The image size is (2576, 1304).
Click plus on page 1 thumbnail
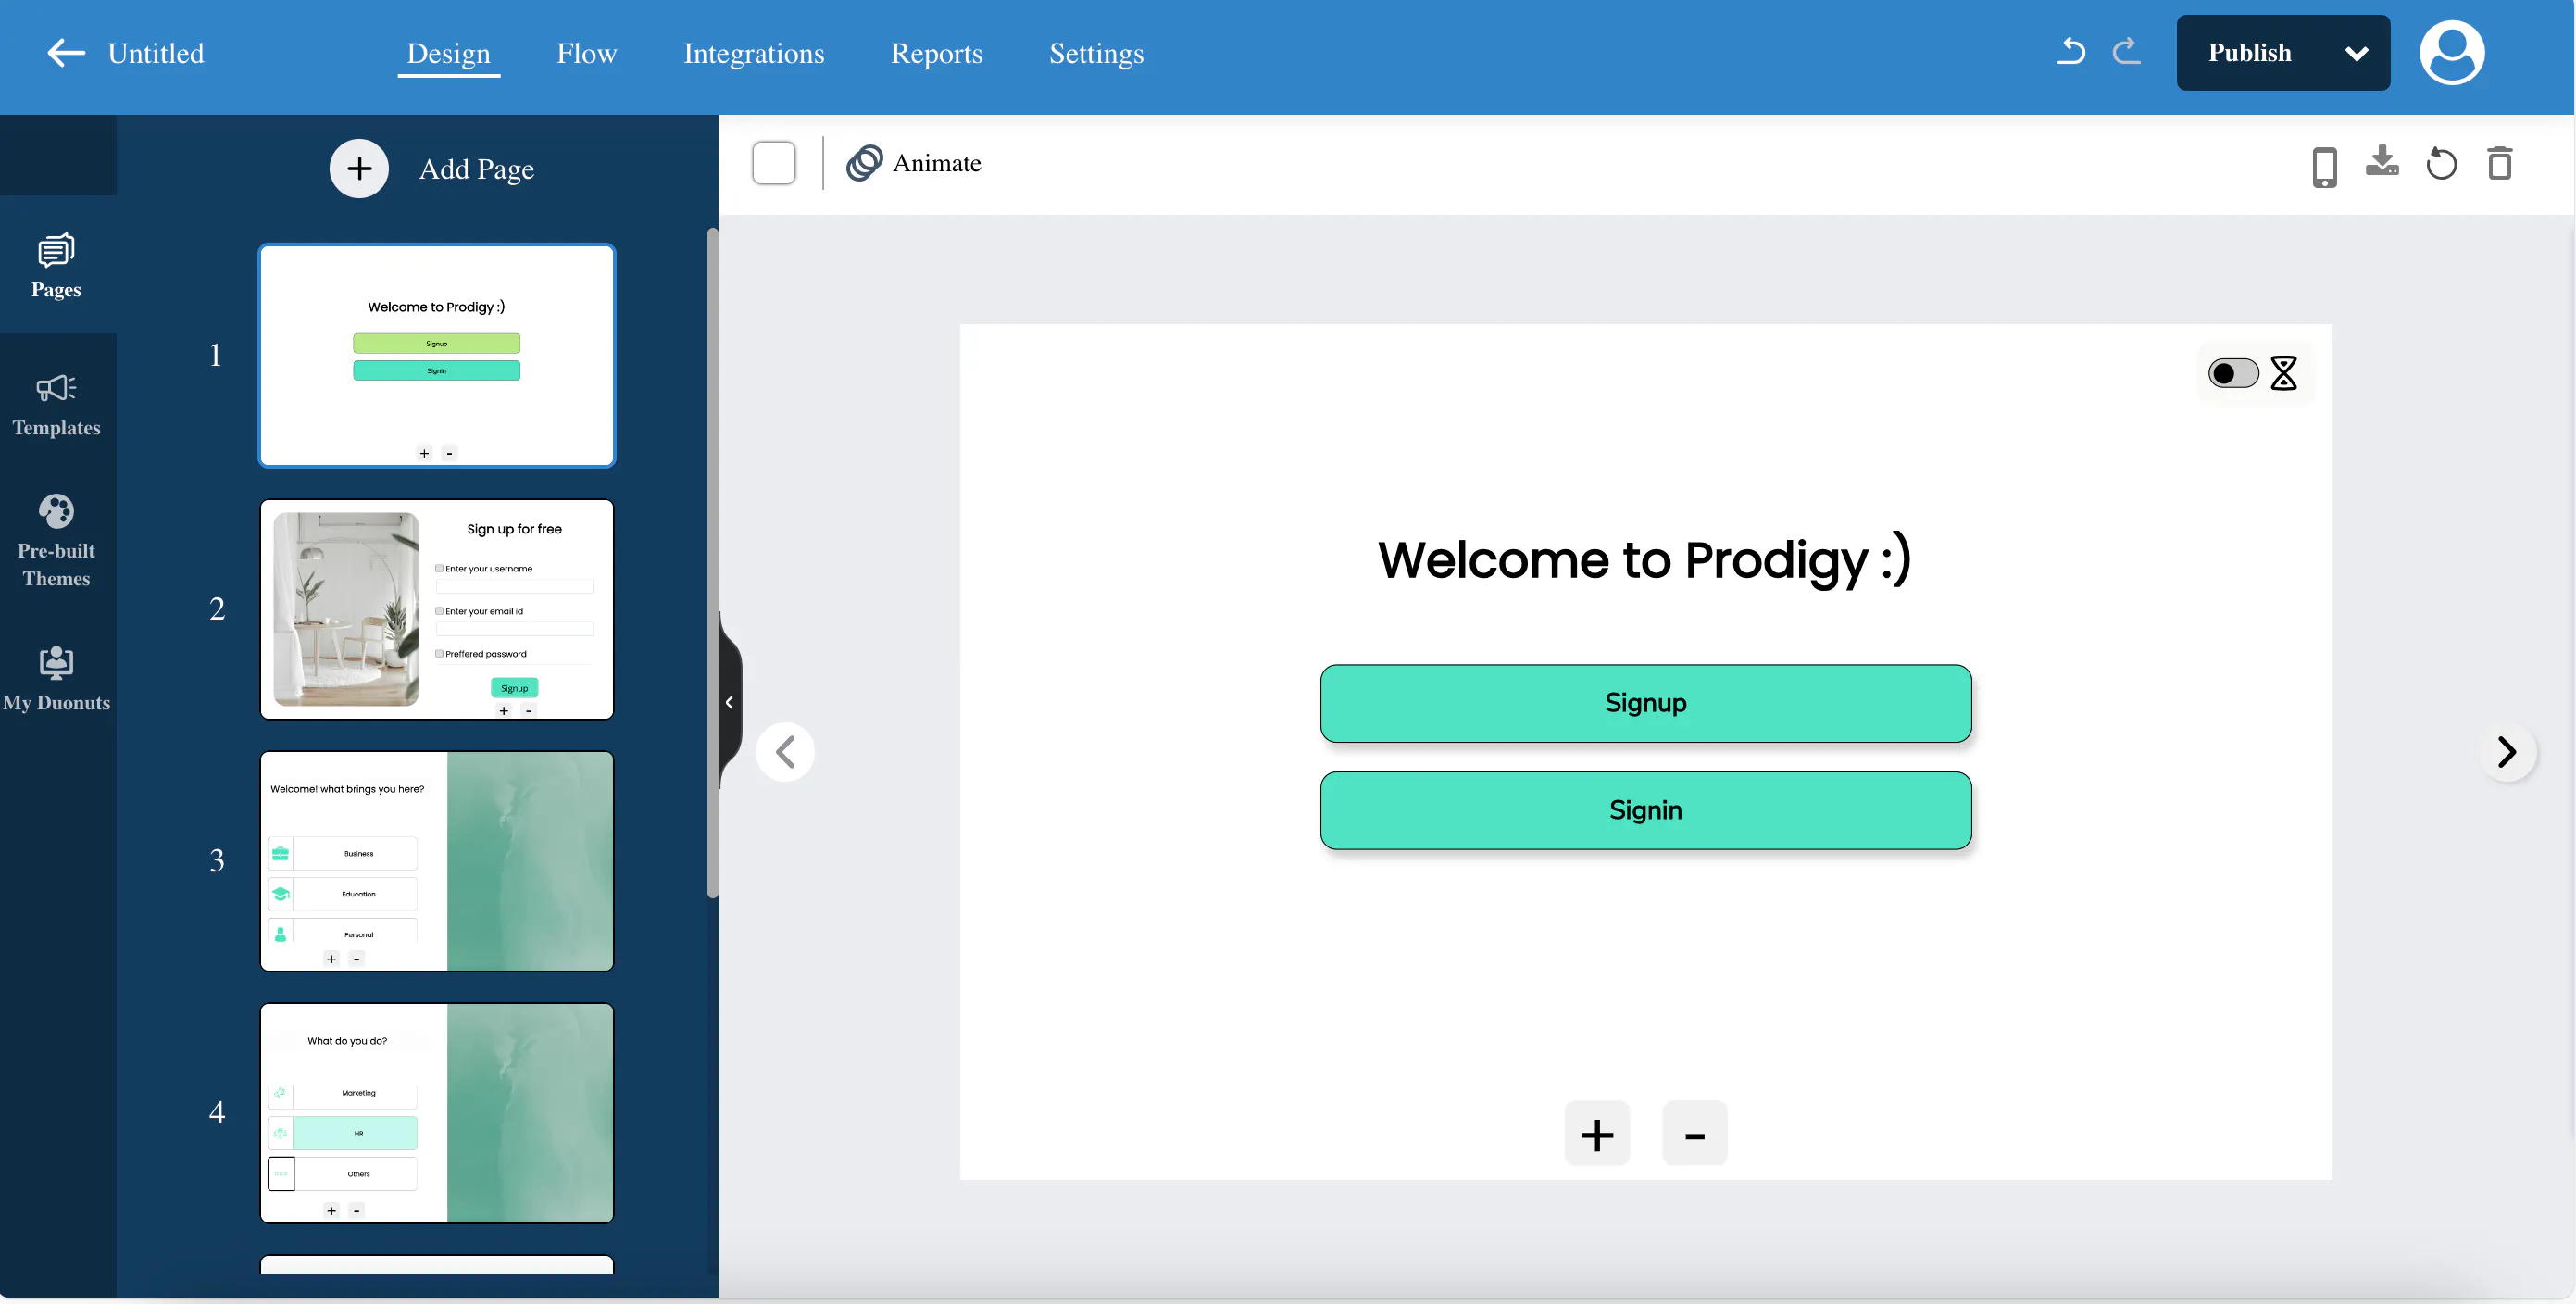coord(424,453)
